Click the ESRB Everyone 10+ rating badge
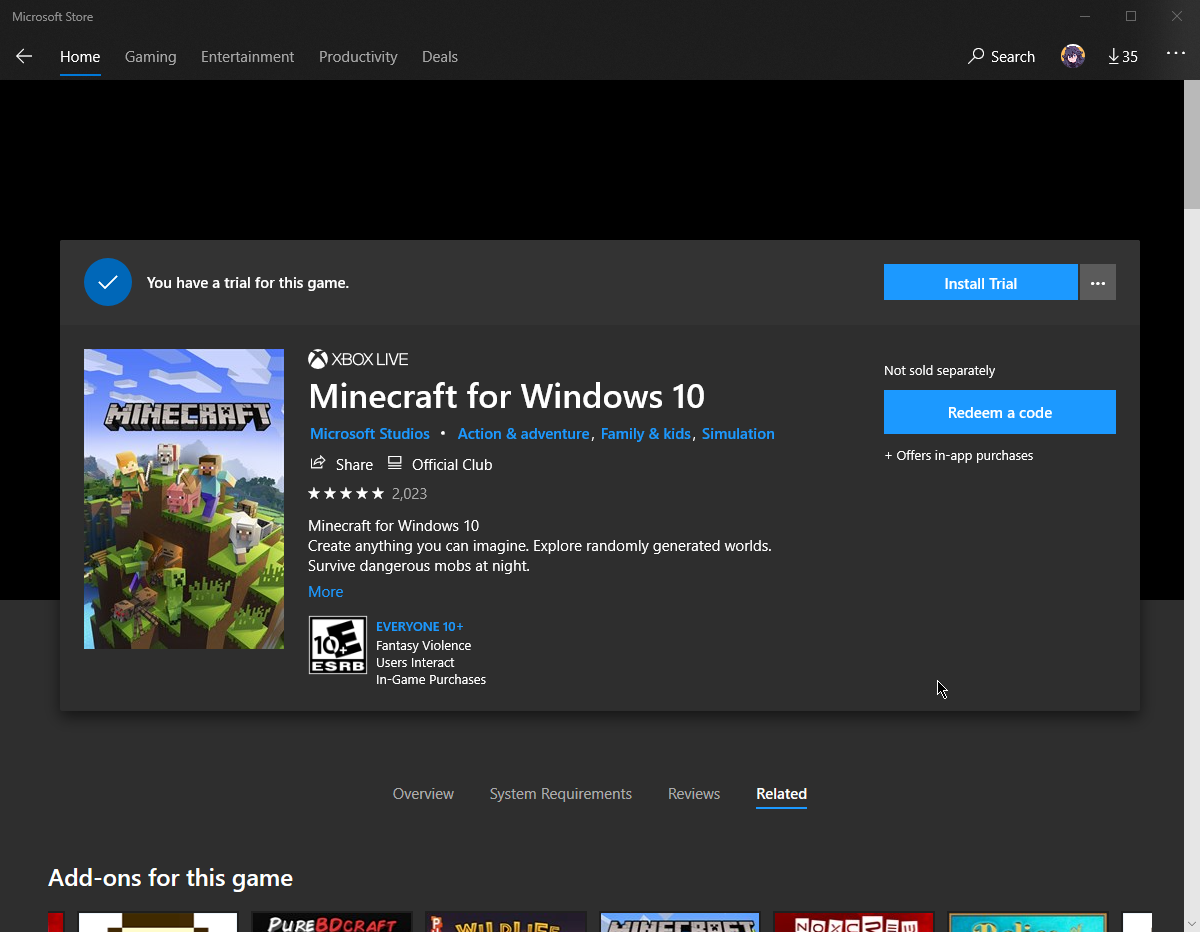The image size is (1200, 932). pos(338,645)
